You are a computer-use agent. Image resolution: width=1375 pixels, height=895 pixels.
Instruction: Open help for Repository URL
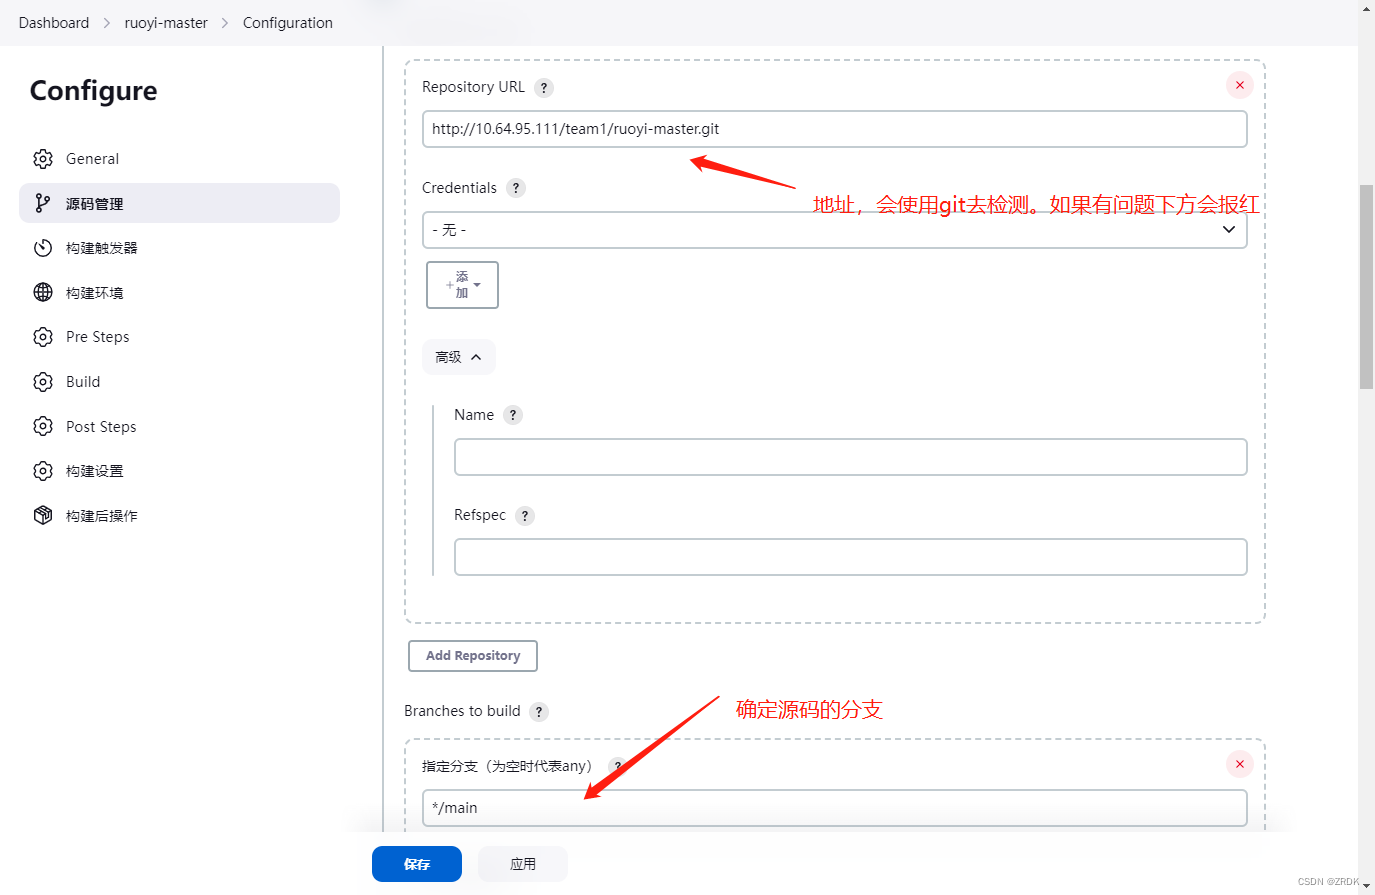(544, 88)
